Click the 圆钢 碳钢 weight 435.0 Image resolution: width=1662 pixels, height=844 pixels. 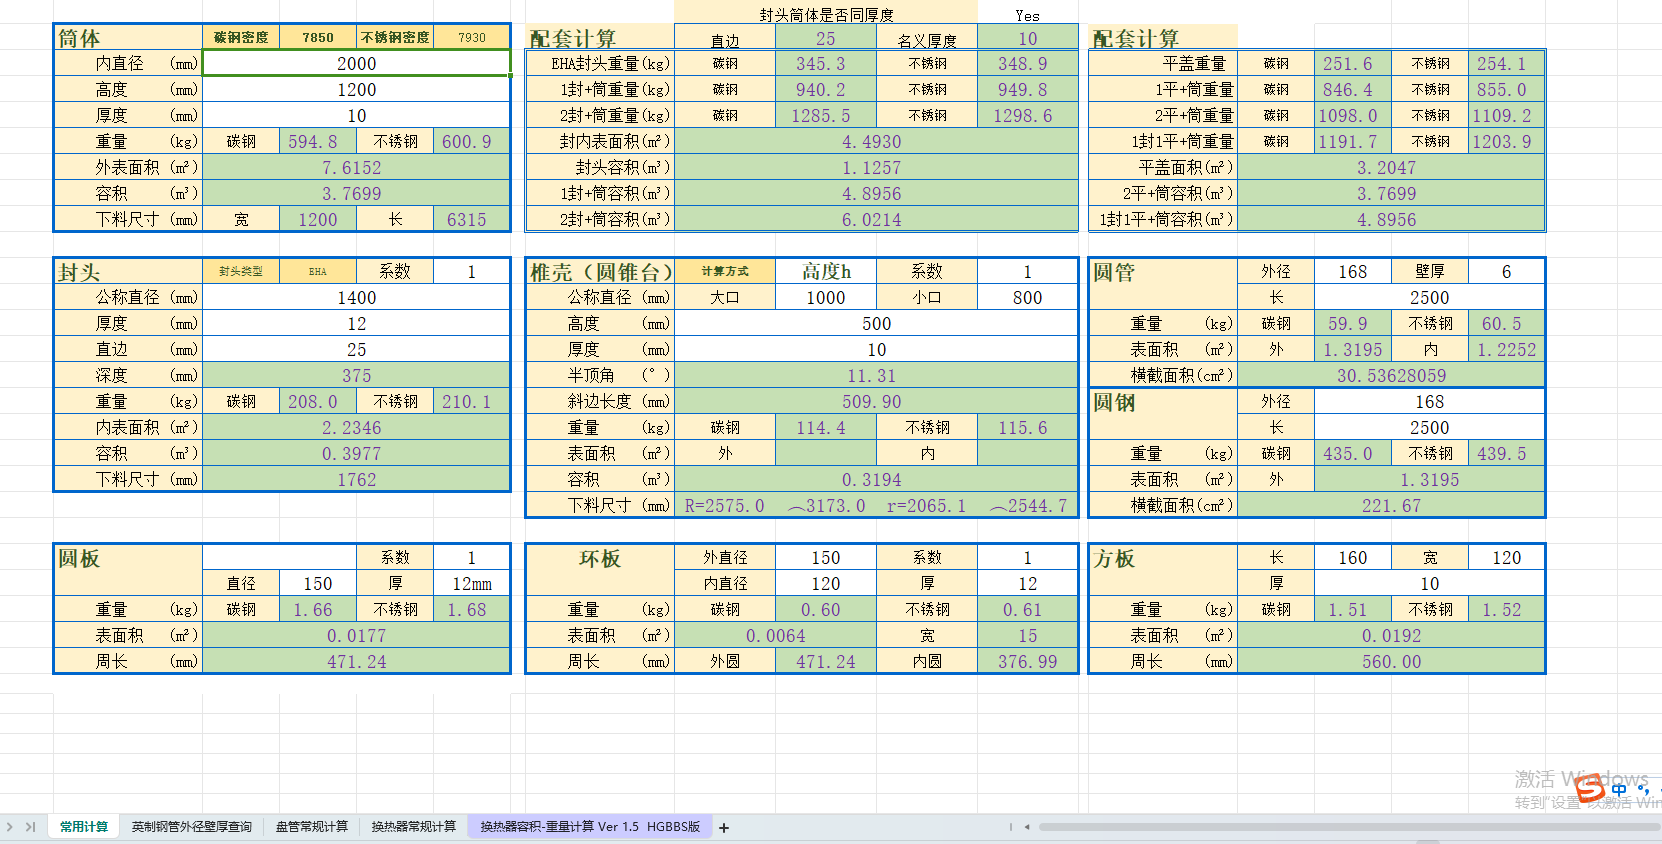pos(1353,453)
